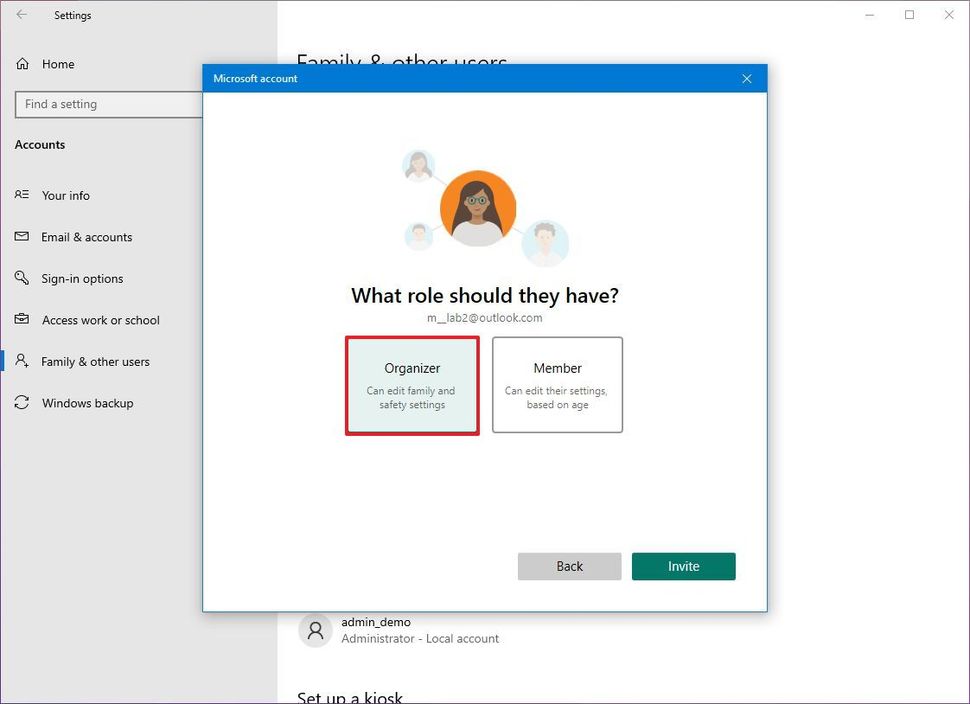Click the Windows backup sync icon
970x704 pixels.
[22, 403]
